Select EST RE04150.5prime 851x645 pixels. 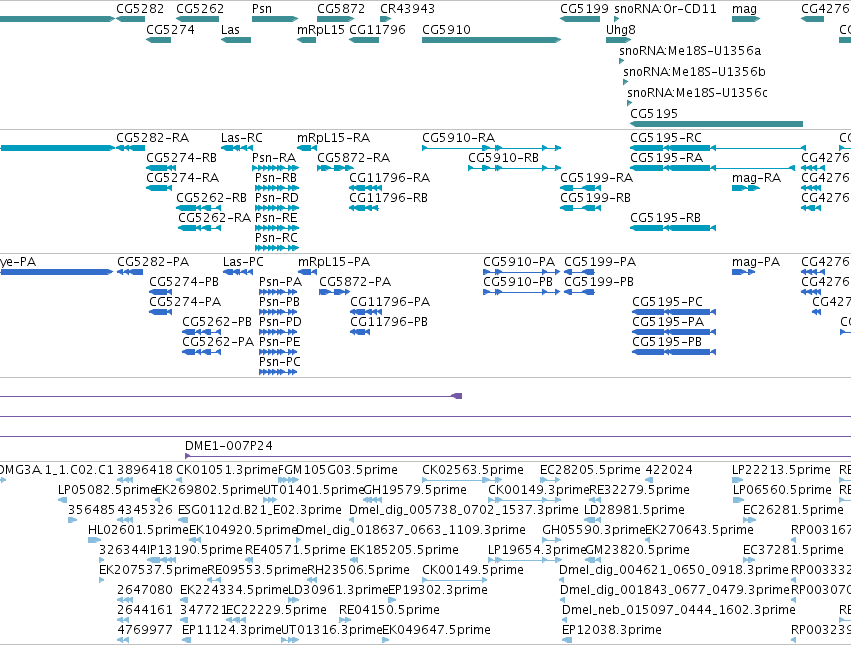tap(343, 620)
